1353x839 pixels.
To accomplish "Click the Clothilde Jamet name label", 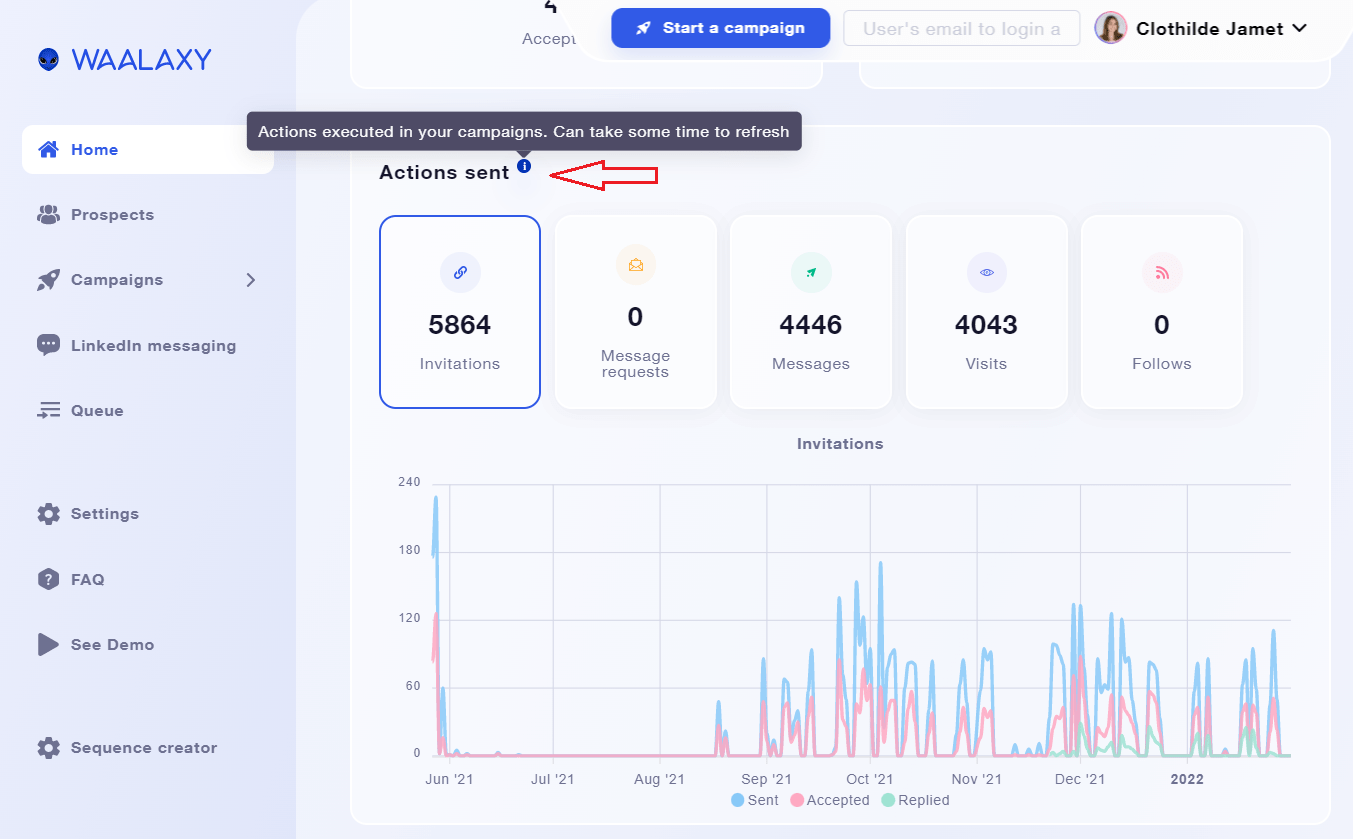I will [1210, 29].
